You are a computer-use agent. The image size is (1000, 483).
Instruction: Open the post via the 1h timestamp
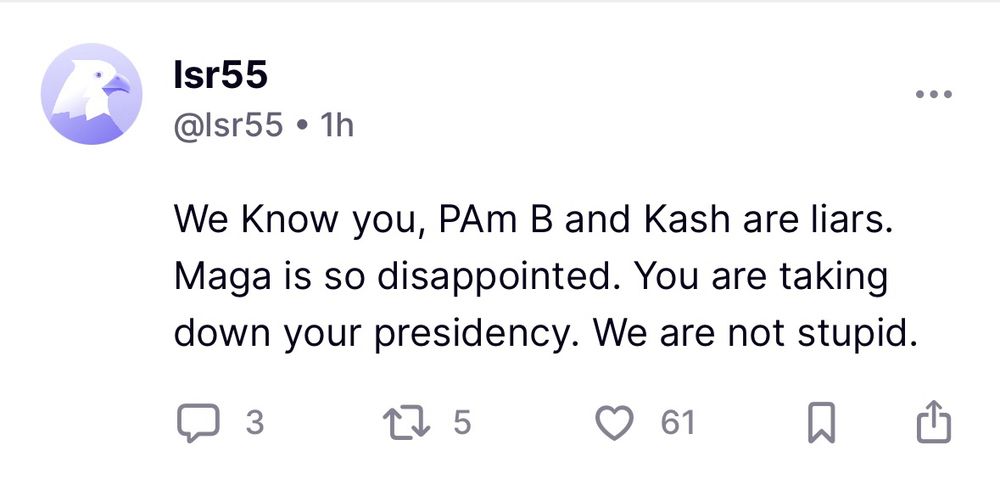335,126
